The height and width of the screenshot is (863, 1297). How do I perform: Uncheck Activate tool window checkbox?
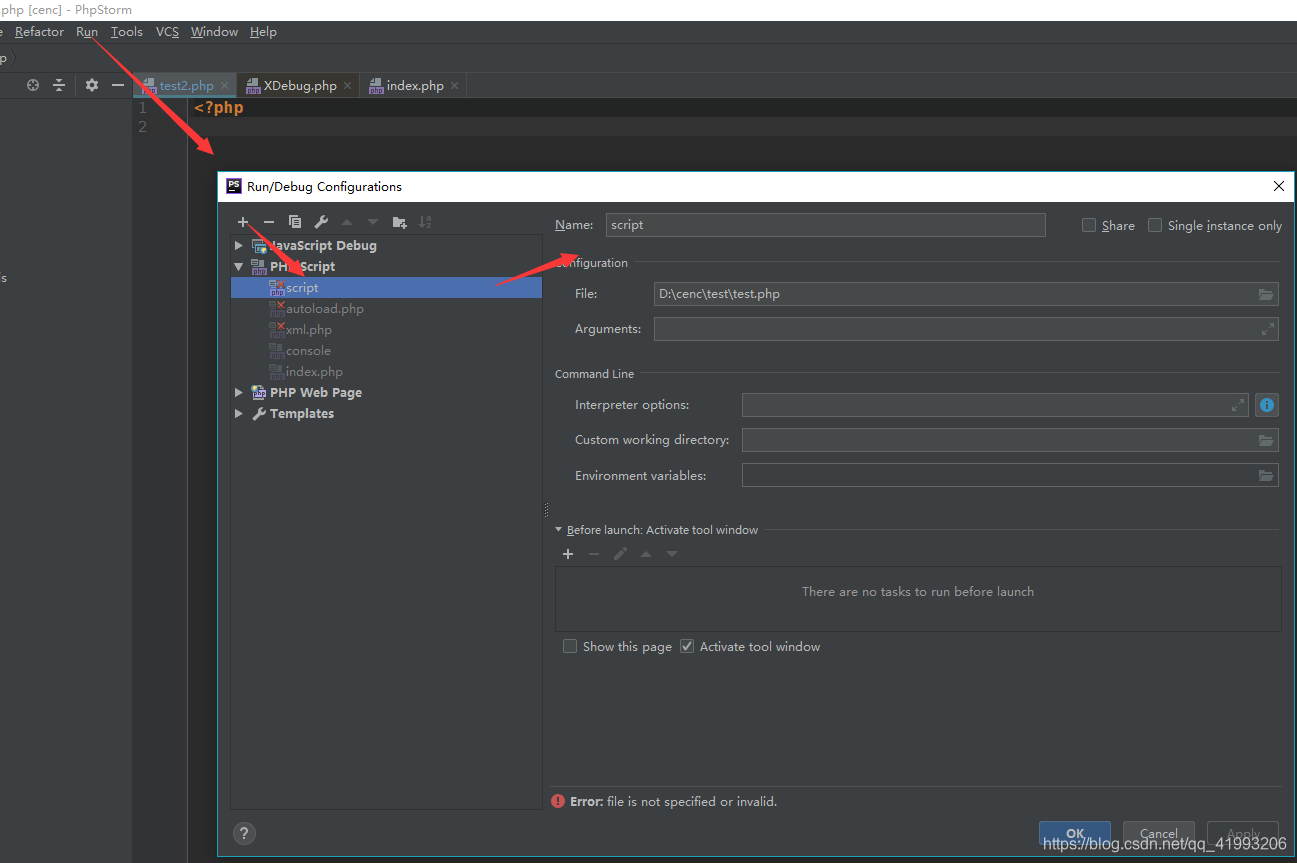click(687, 646)
